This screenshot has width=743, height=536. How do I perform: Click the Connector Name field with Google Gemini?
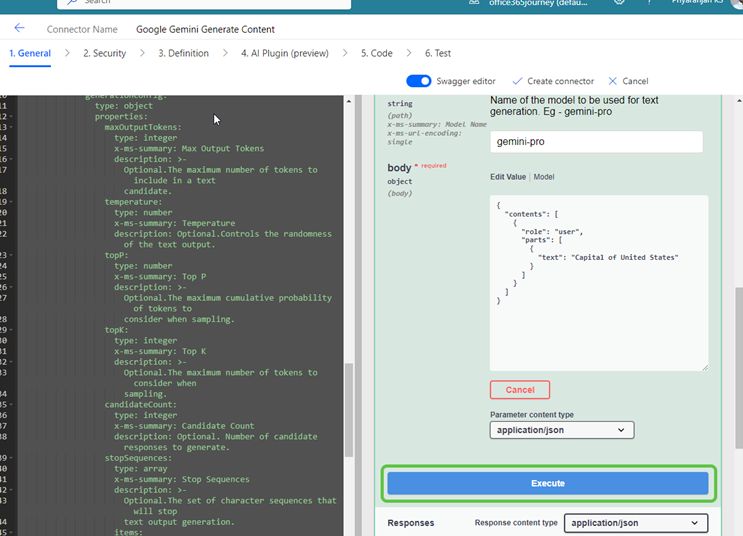pyautogui.click(x=205, y=29)
